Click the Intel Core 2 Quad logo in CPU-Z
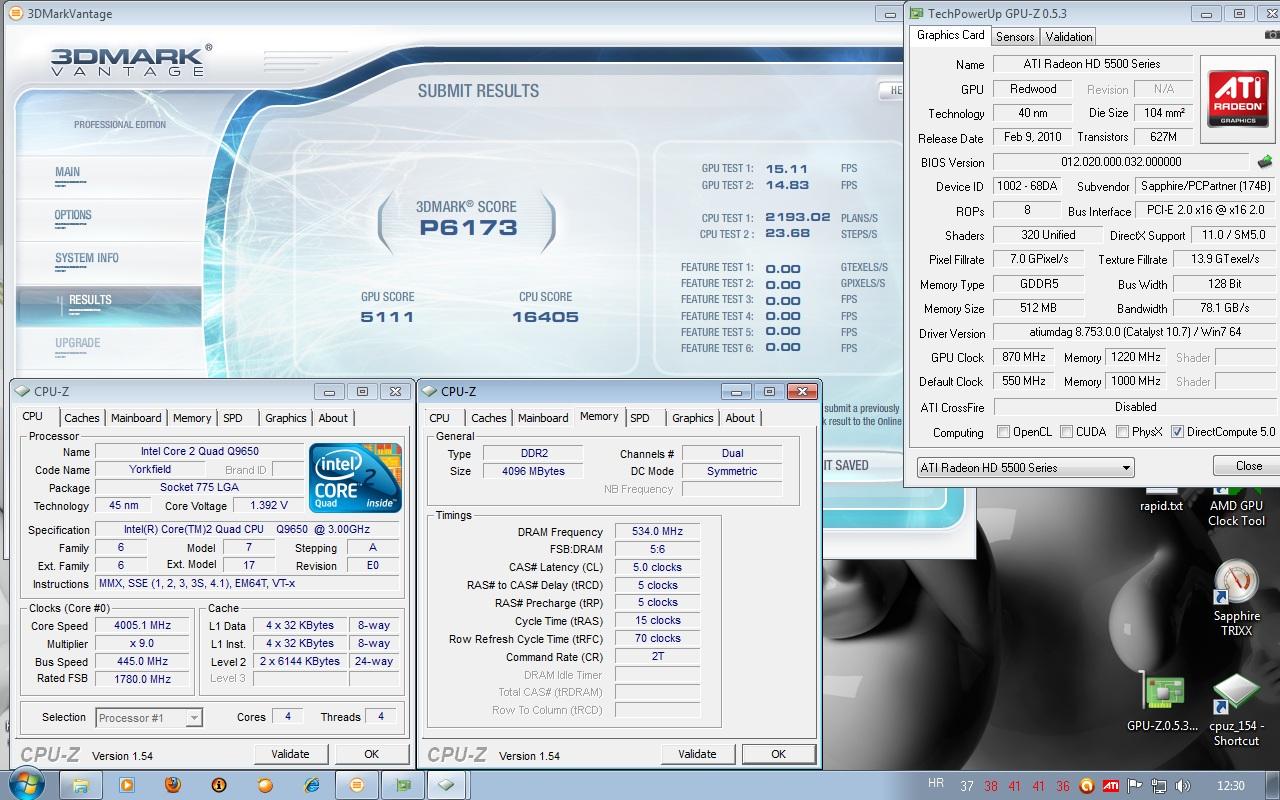This screenshot has width=1280, height=800. point(356,477)
